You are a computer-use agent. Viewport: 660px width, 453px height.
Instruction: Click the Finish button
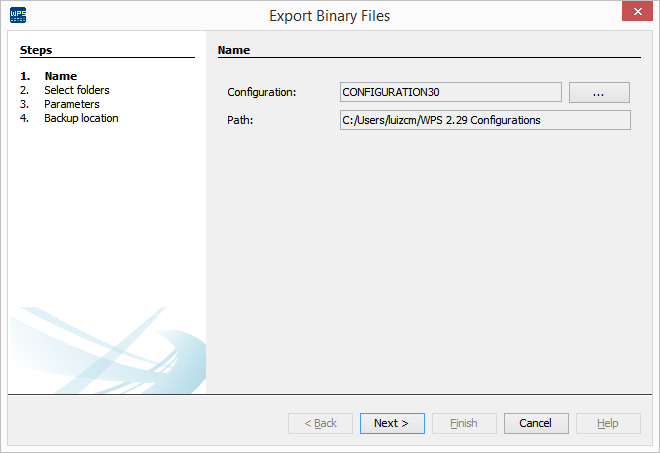tap(463, 423)
